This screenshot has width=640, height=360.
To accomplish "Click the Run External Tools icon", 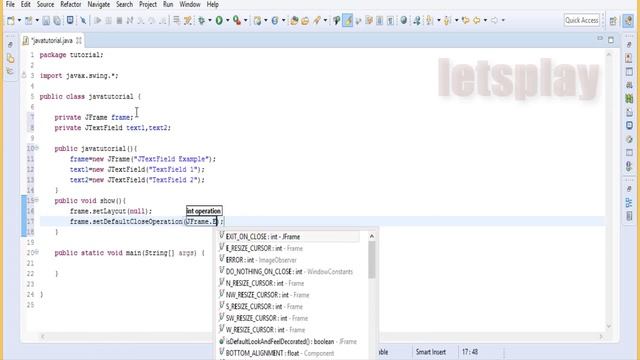I will pyautogui.click(x=237, y=20).
